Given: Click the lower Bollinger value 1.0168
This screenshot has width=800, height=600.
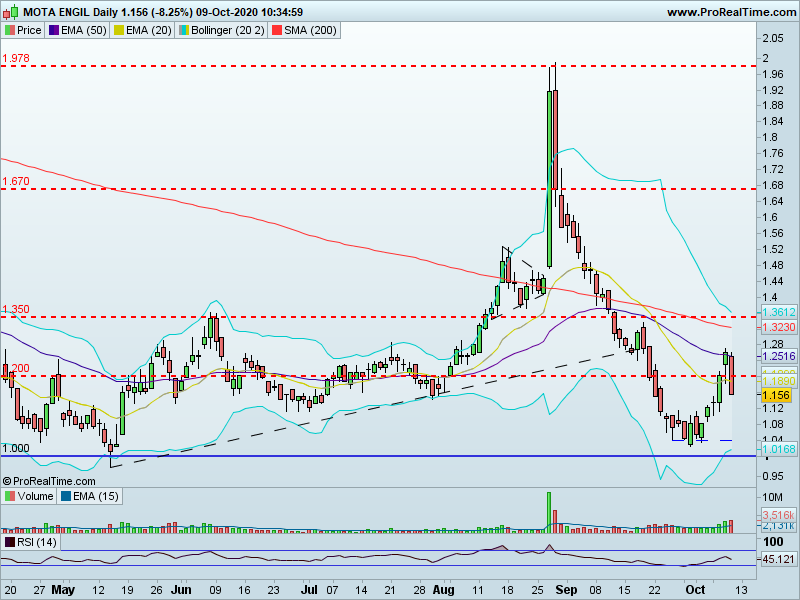Looking at the screenshot, I should tap(779, 449).
